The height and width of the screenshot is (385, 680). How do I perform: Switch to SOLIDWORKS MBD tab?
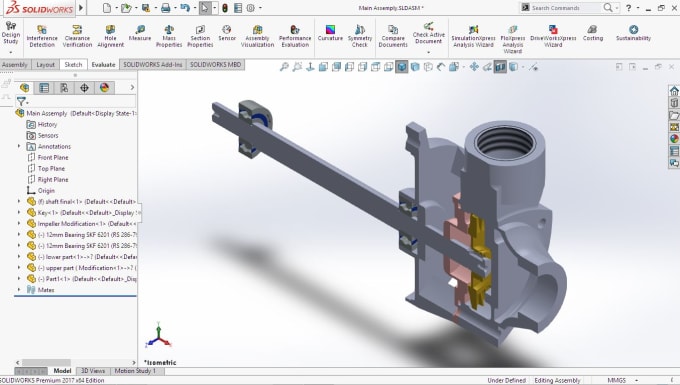coord(216,65)
